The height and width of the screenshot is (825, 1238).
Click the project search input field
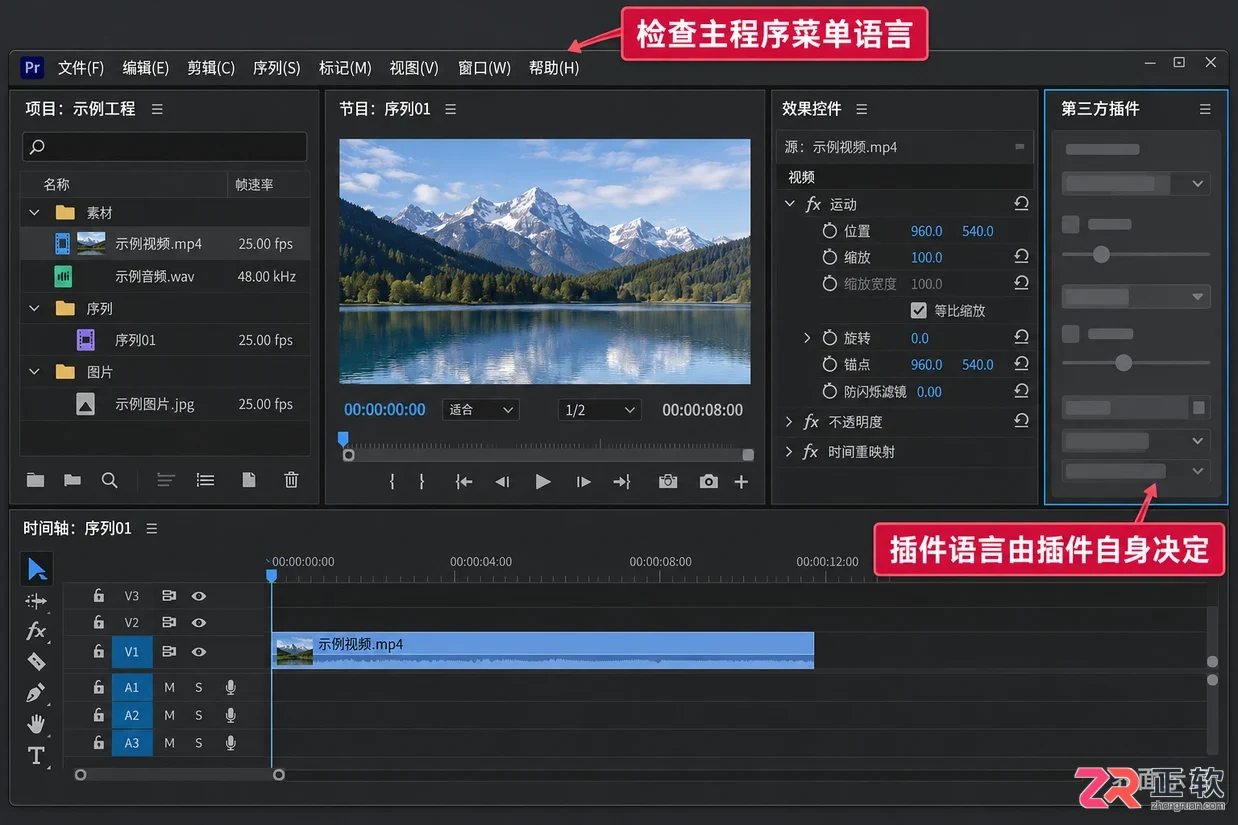click(x=165, y=147)
